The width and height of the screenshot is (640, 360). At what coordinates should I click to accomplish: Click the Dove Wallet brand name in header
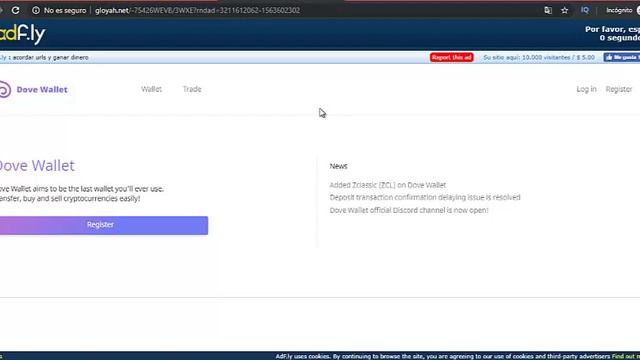(42, 89)
